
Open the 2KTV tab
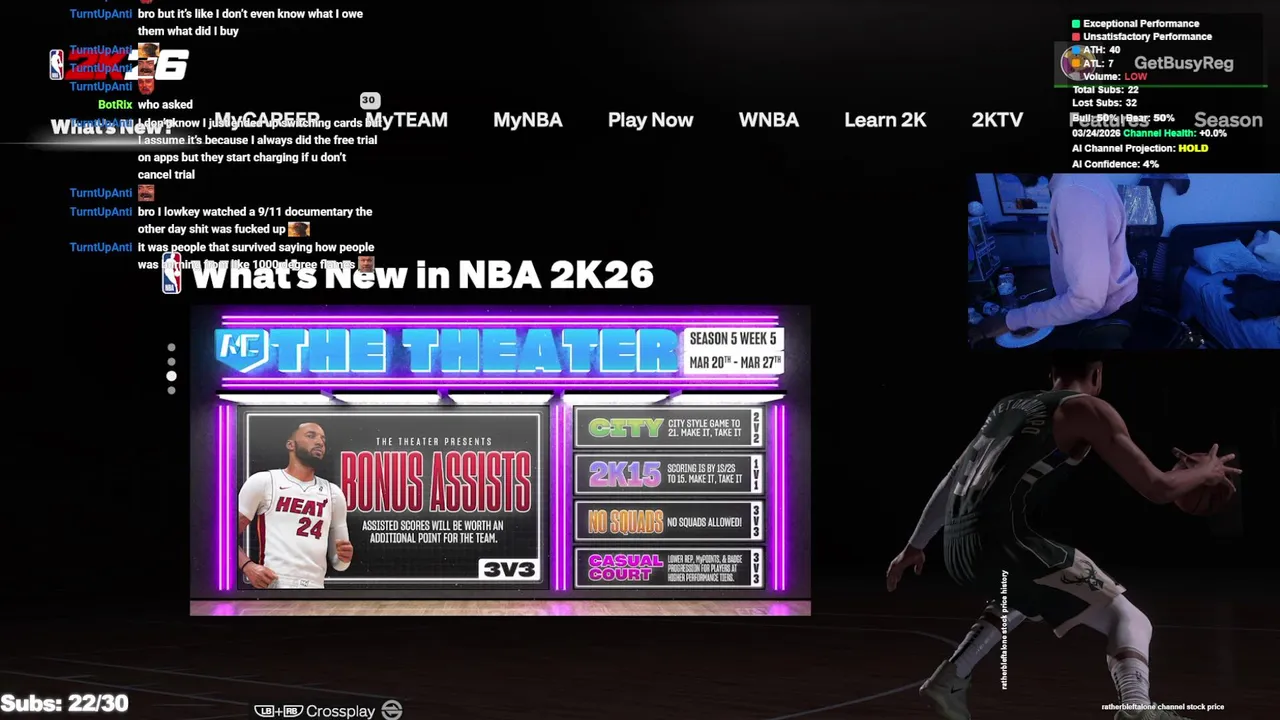click(997, 120)
